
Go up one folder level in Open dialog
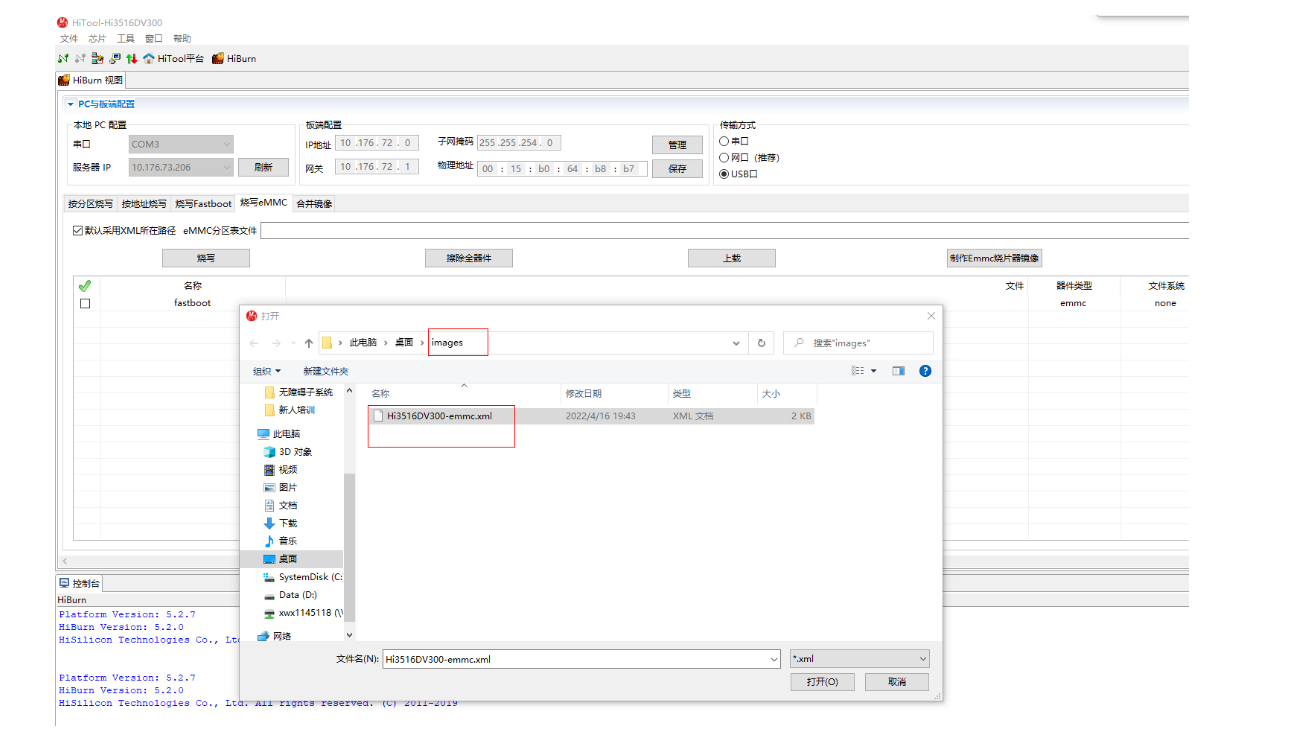[x=309, y=343]
